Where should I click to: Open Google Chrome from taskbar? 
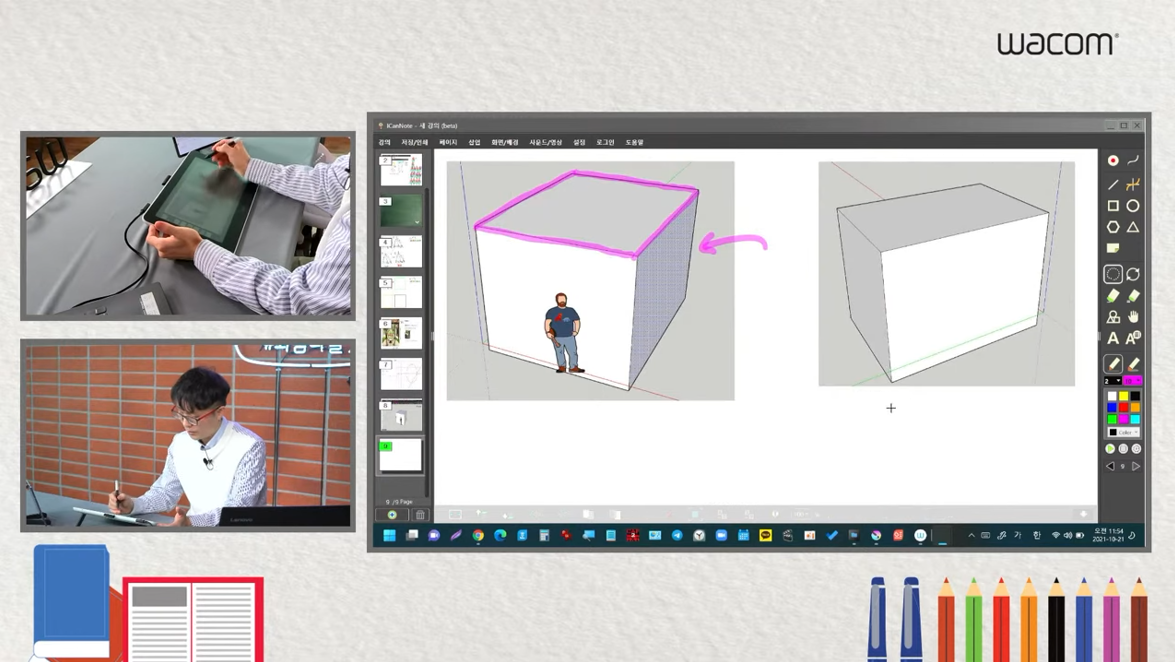[x=478, y=535]
